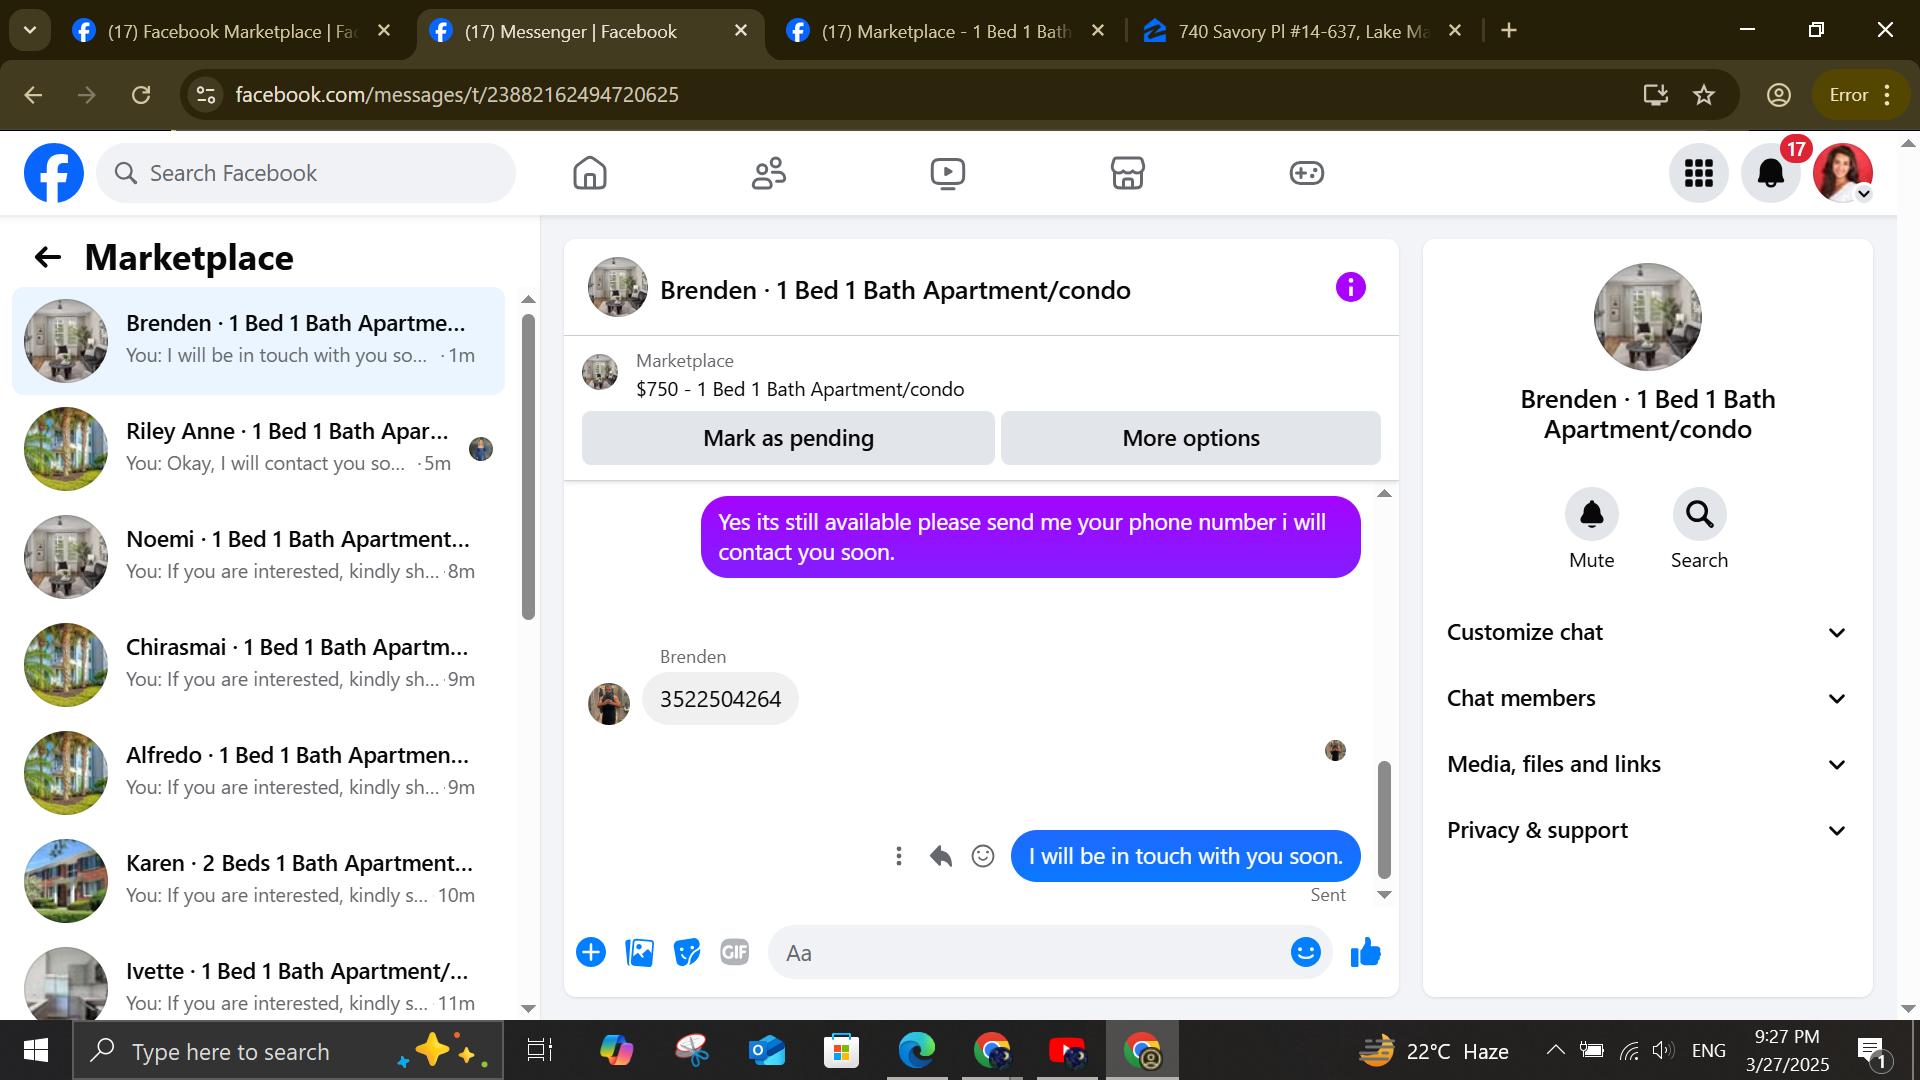Open the apps grid menu icon

(x=1698, y=173)
